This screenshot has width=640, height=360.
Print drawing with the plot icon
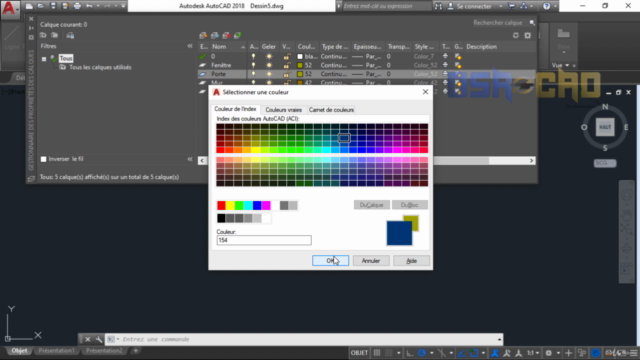[x=77, y=6]
